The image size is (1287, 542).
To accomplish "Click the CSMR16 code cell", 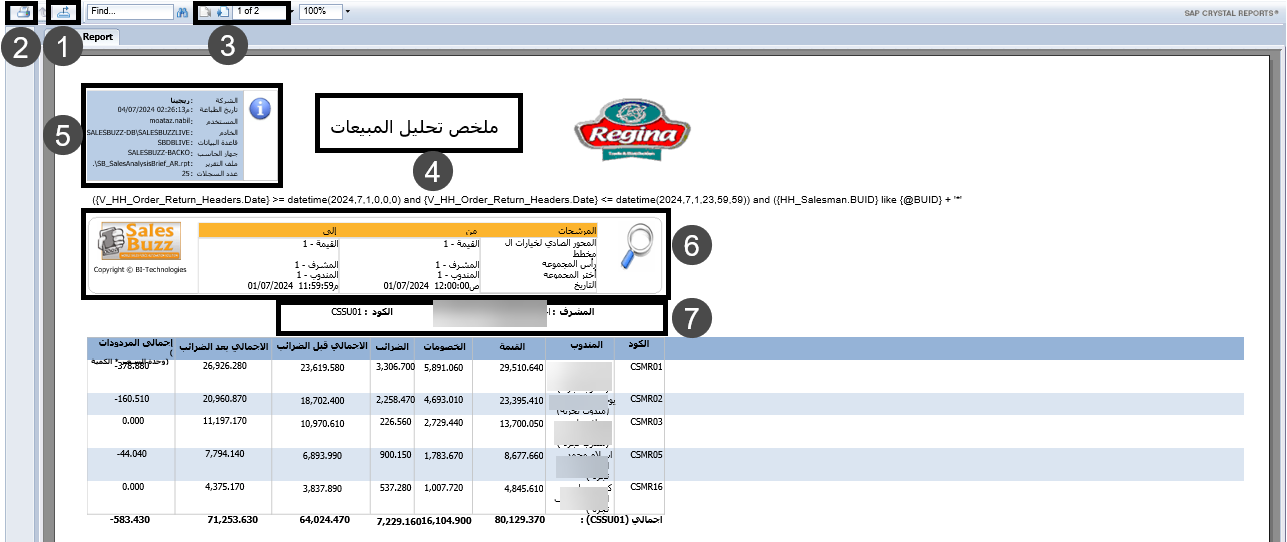I will click(x=645, y=486).
